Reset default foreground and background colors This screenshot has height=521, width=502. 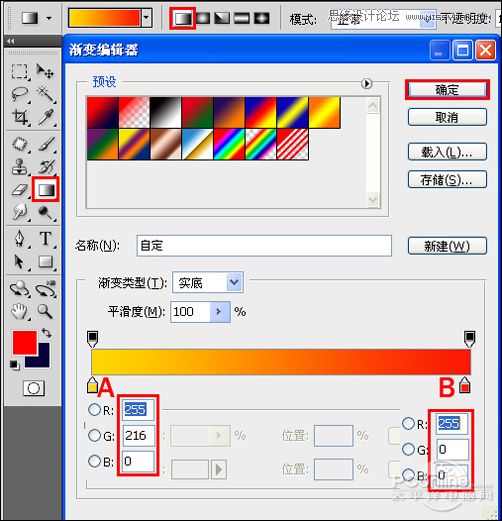(14, 365)
